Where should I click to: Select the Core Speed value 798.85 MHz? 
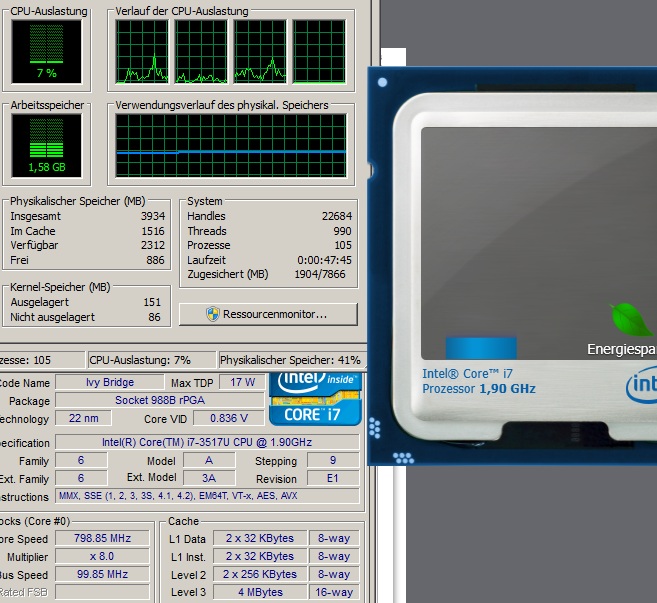click(102, 538)
